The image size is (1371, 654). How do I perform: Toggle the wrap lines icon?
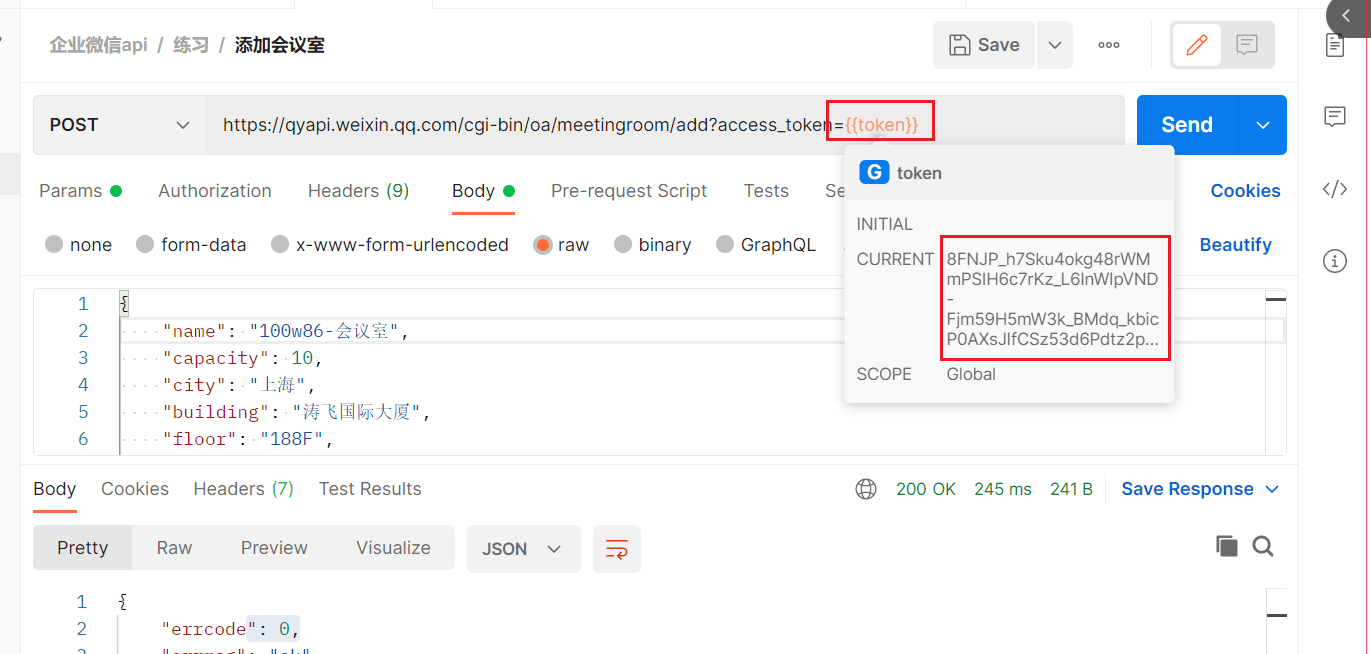[617, 549]
